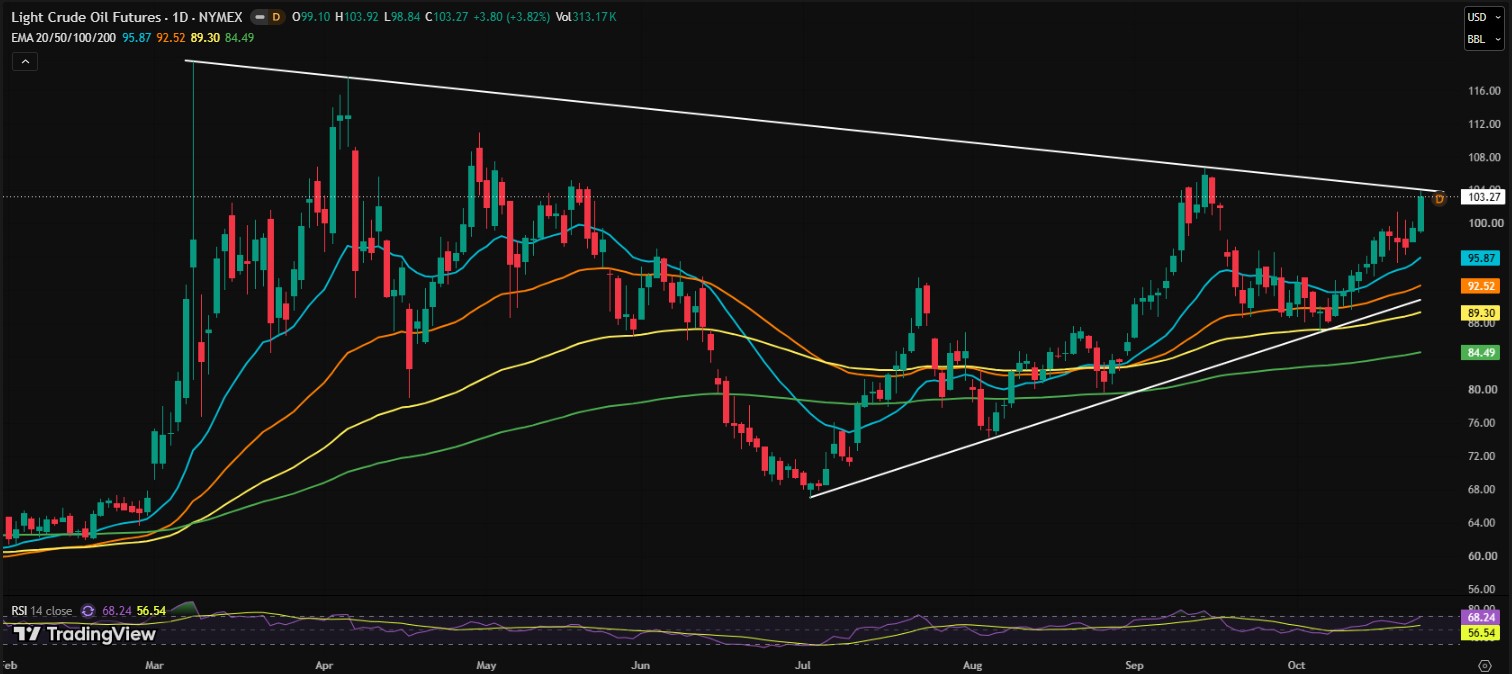1512x674 pixels.
Task: Open the chart settings gear at the bottom right
Action: [1484, 664]
